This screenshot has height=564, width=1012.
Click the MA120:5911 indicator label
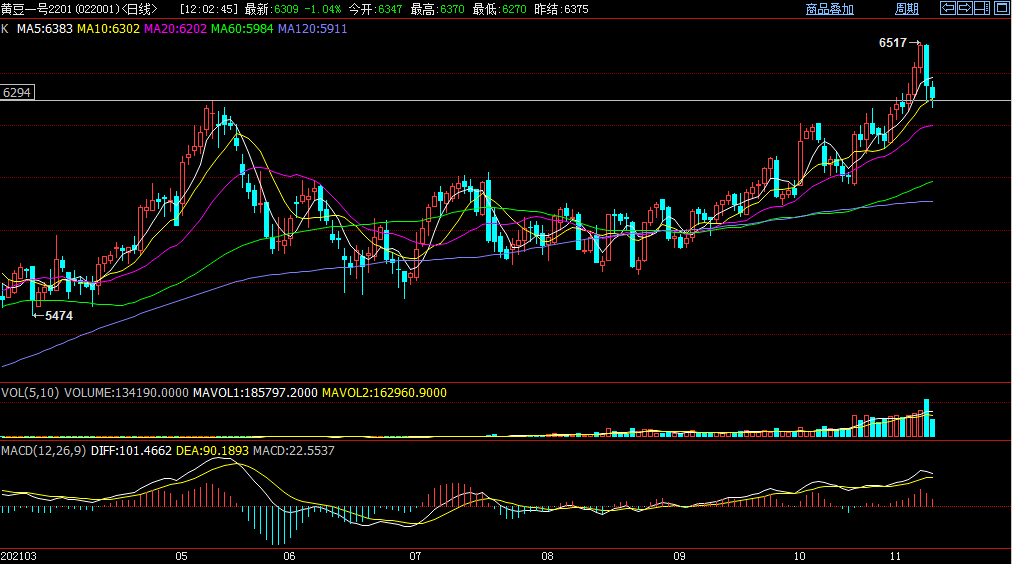(x=312, y=29)
